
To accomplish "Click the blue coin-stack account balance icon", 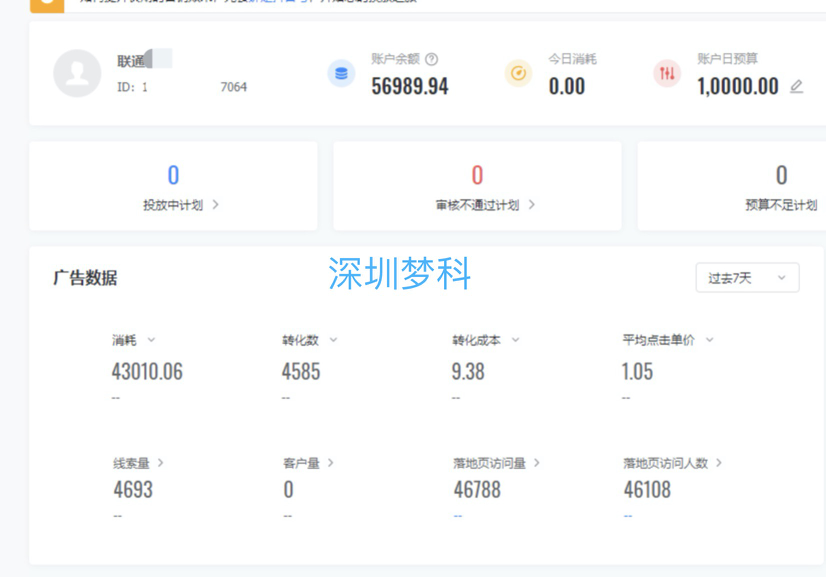I will 340,74.
